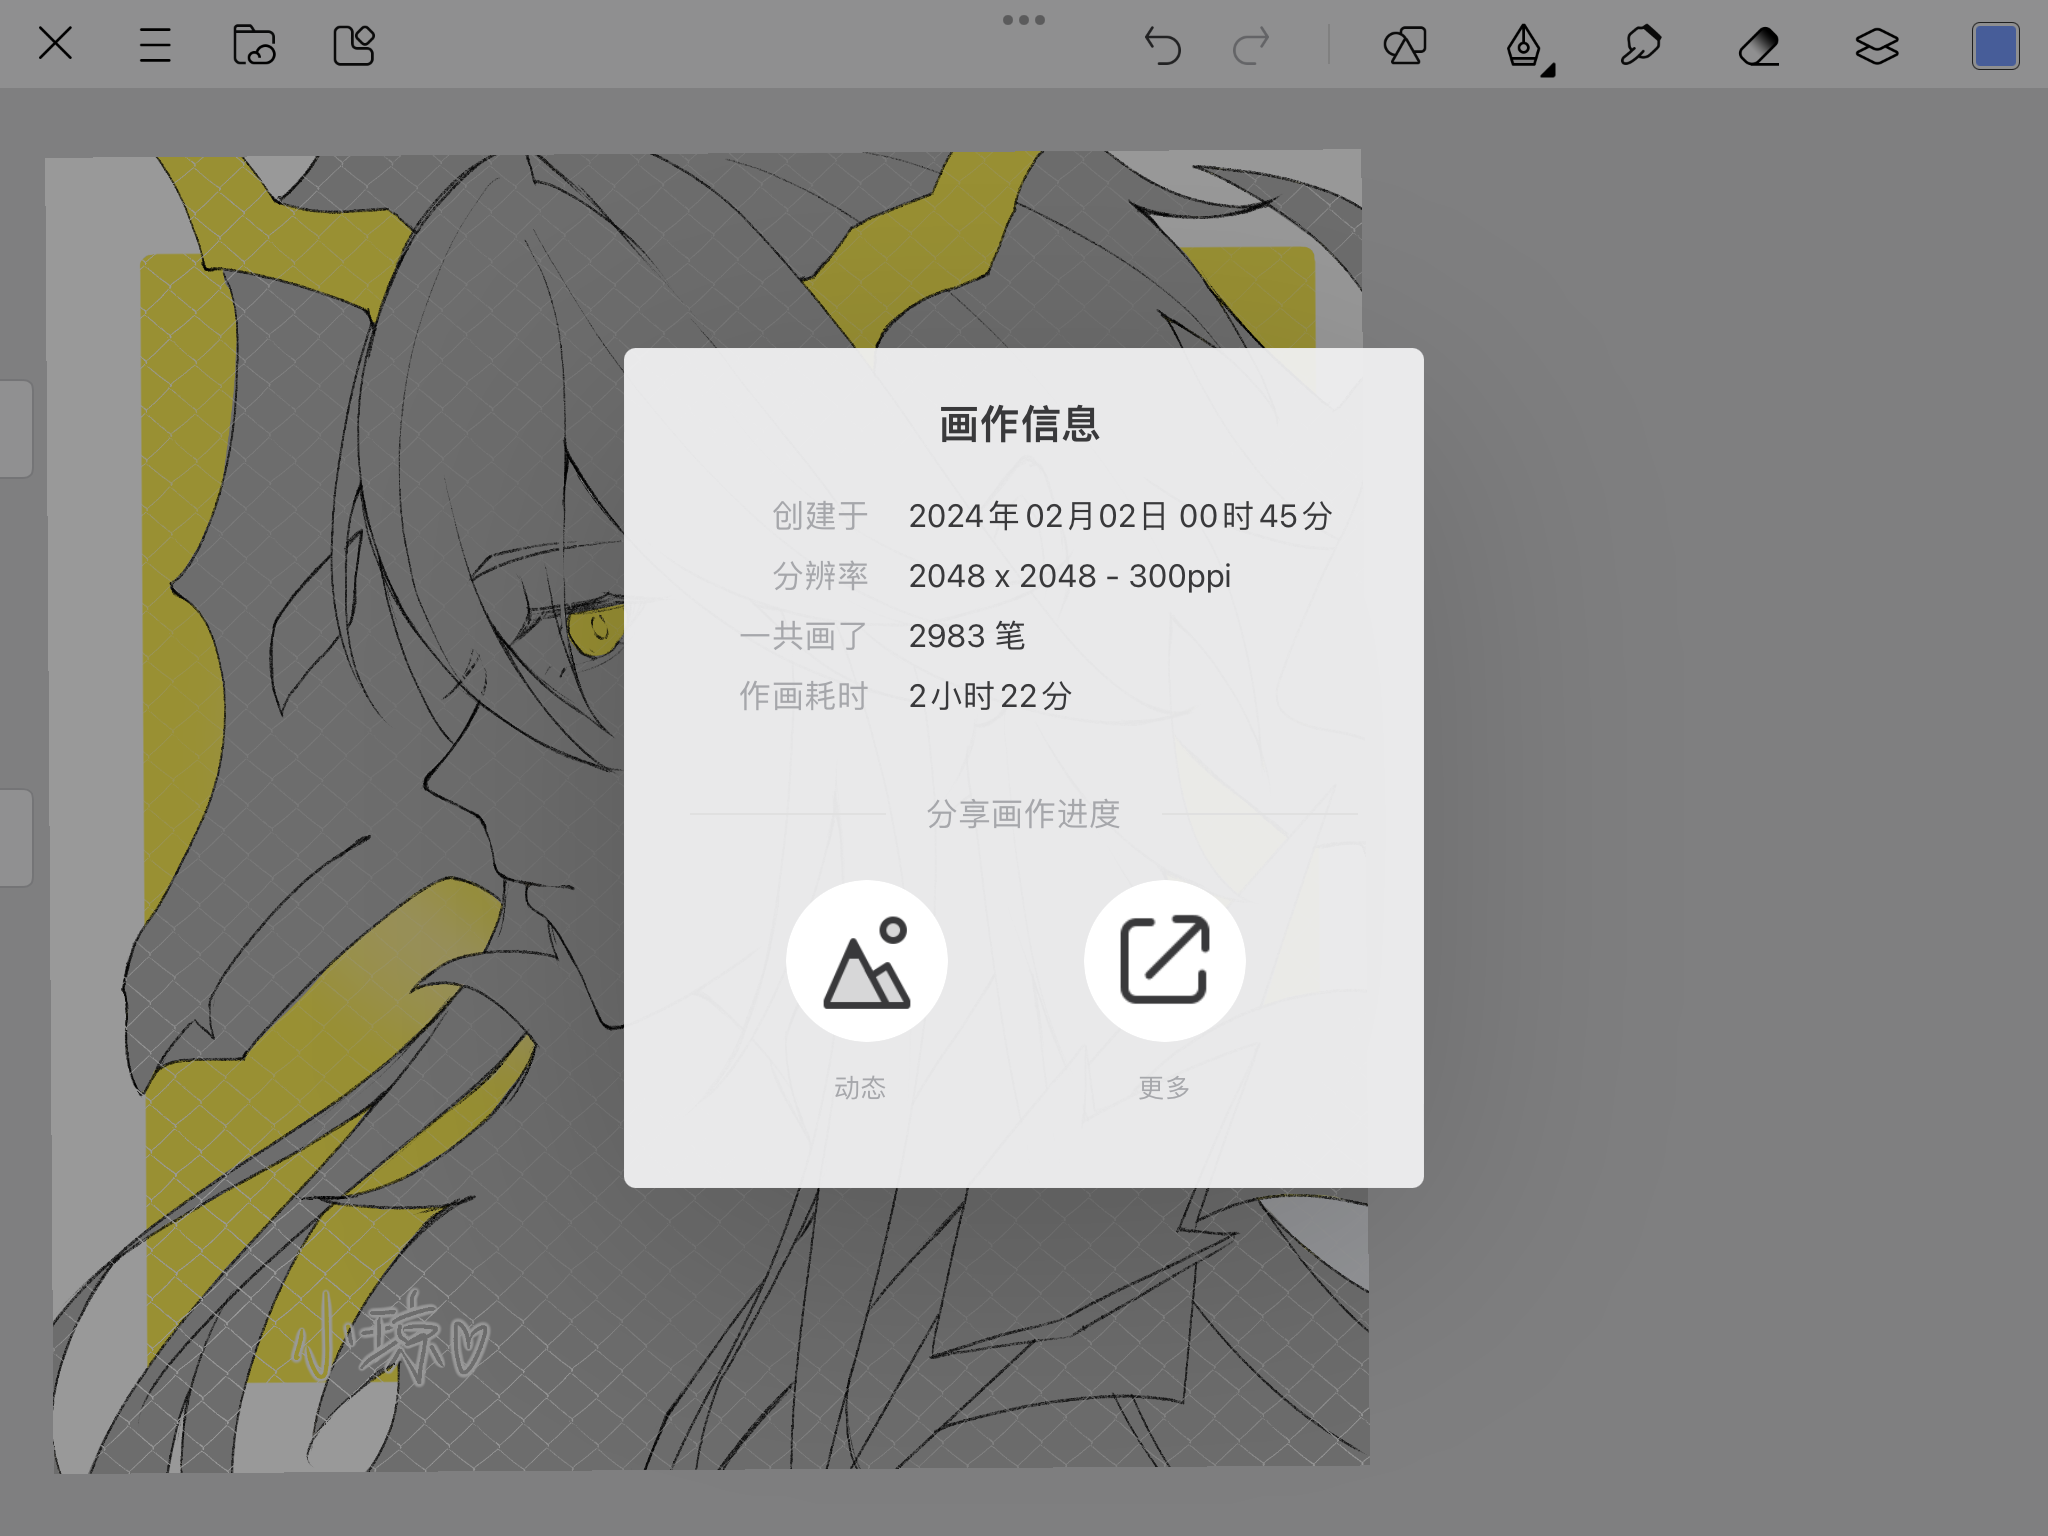Viewport: 2048px width, 1536px height.
Task: Open the folder gallery icon
Action: 254,45
